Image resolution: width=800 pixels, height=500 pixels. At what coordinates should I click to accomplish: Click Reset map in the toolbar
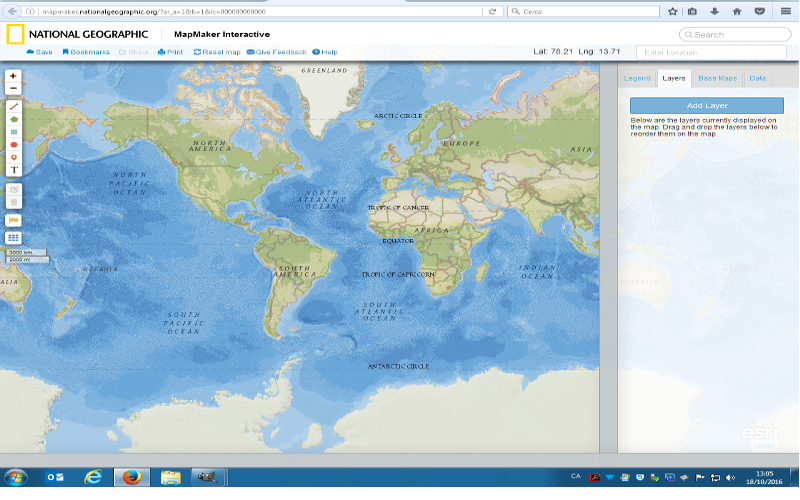coord(217,51)
